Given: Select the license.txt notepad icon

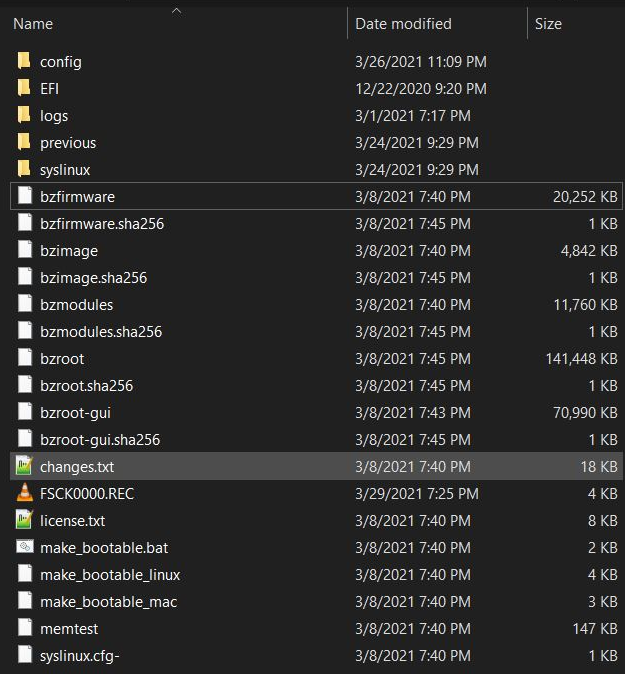Looking at the screenshot, I should click(25, 520).
